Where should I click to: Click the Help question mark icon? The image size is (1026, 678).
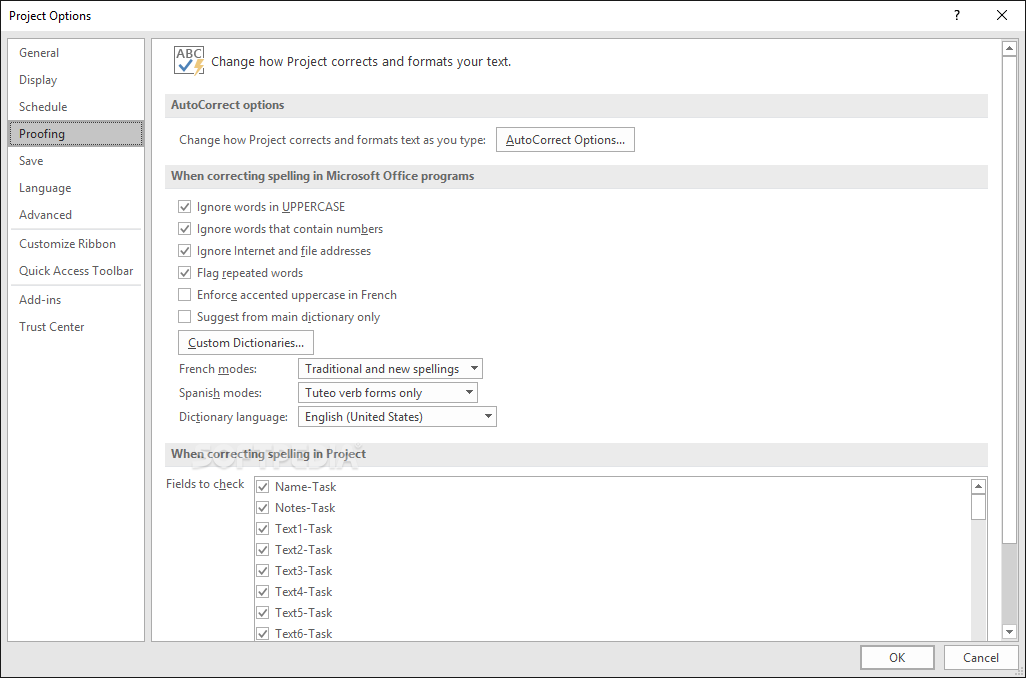(x=957, y=15)
